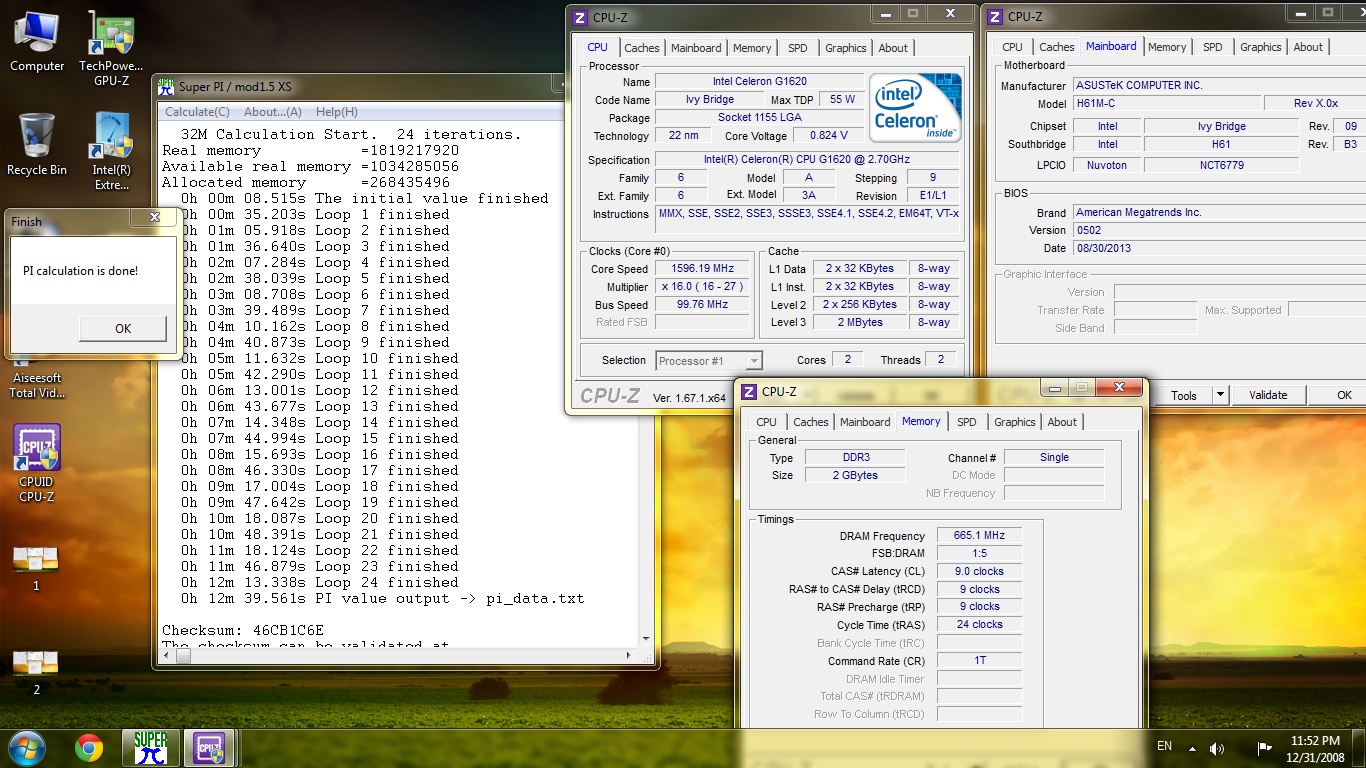Screen dimensions: 1366x768
Task: Select About tab in the Mainboard window
Action: [1308, 47]
